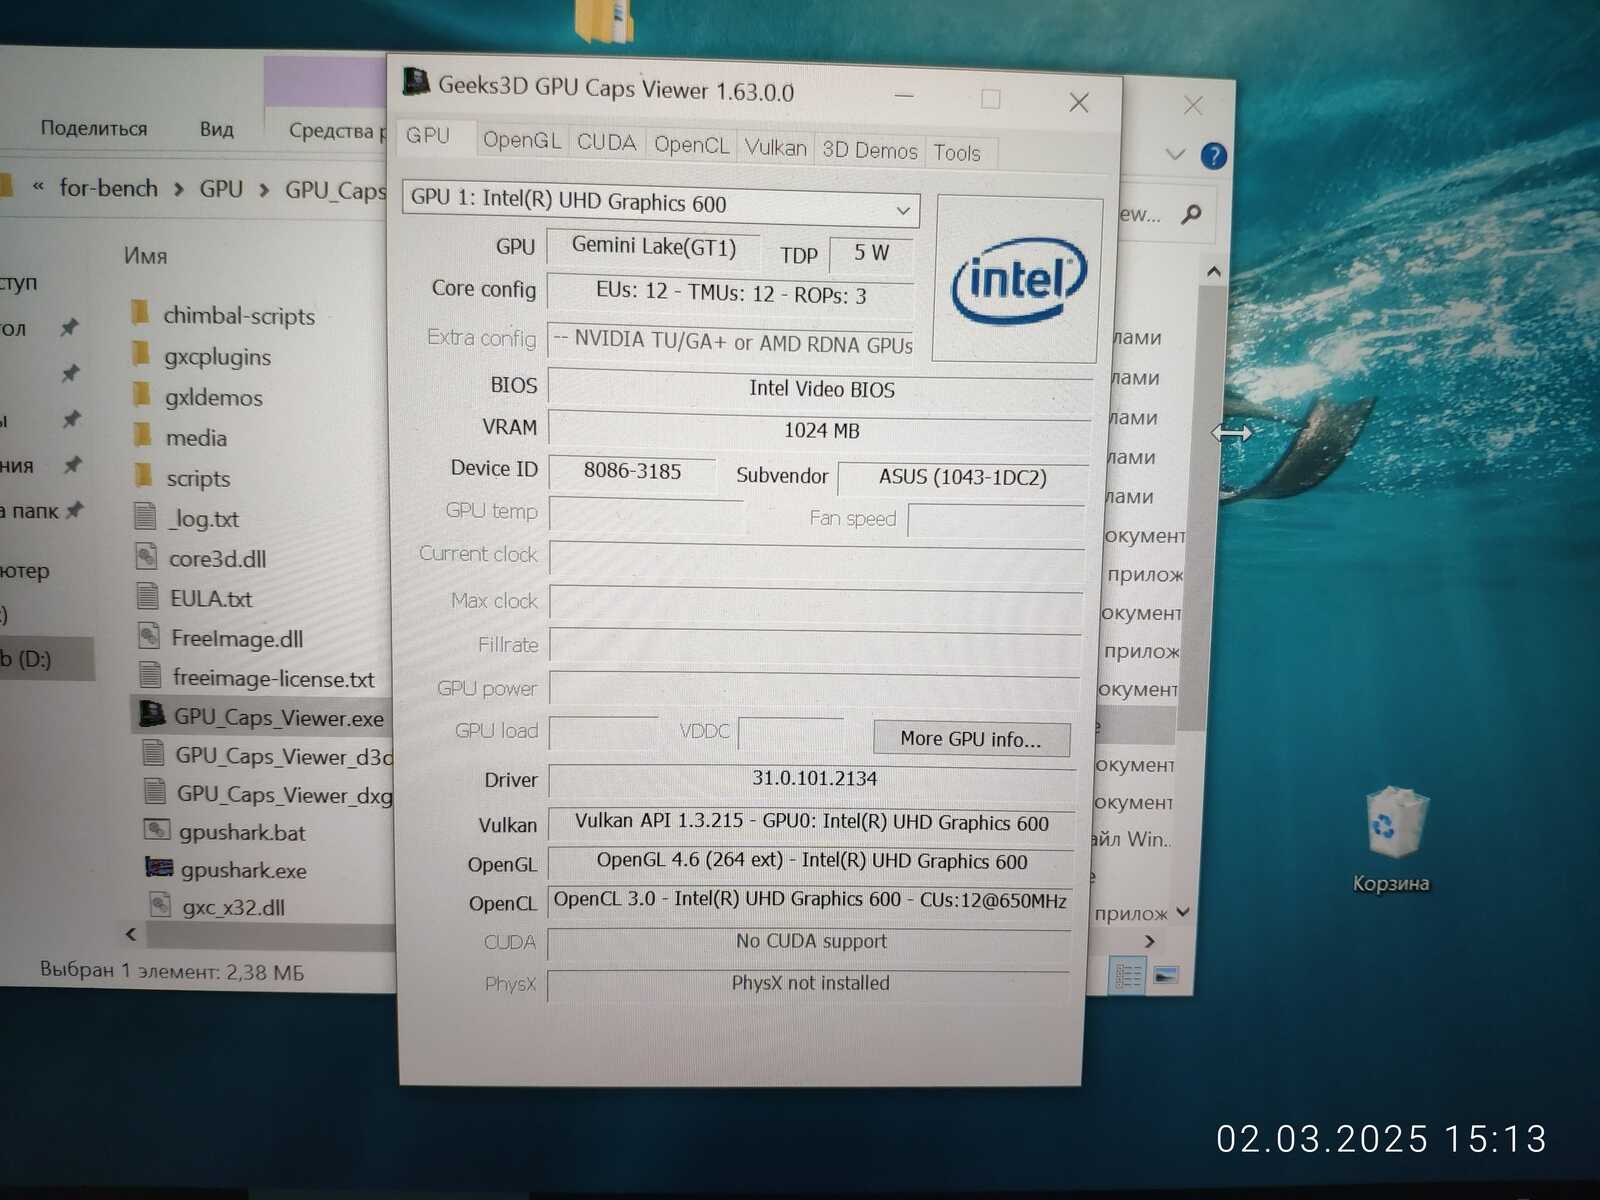Click status text 'Выбран 1 элемент: 2,38 МБ'

(171, 971)
